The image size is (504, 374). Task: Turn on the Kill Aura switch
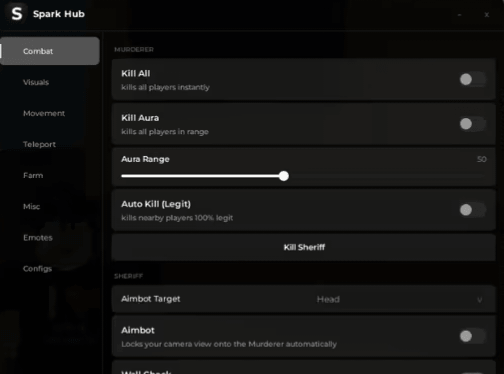pyautogui.click(x=472, y=124)
